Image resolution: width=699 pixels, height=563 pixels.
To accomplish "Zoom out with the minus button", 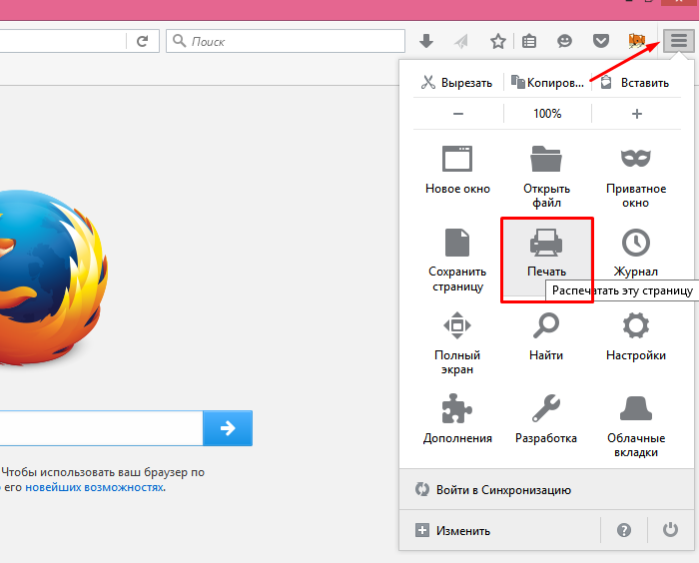I will pos(458,114).
